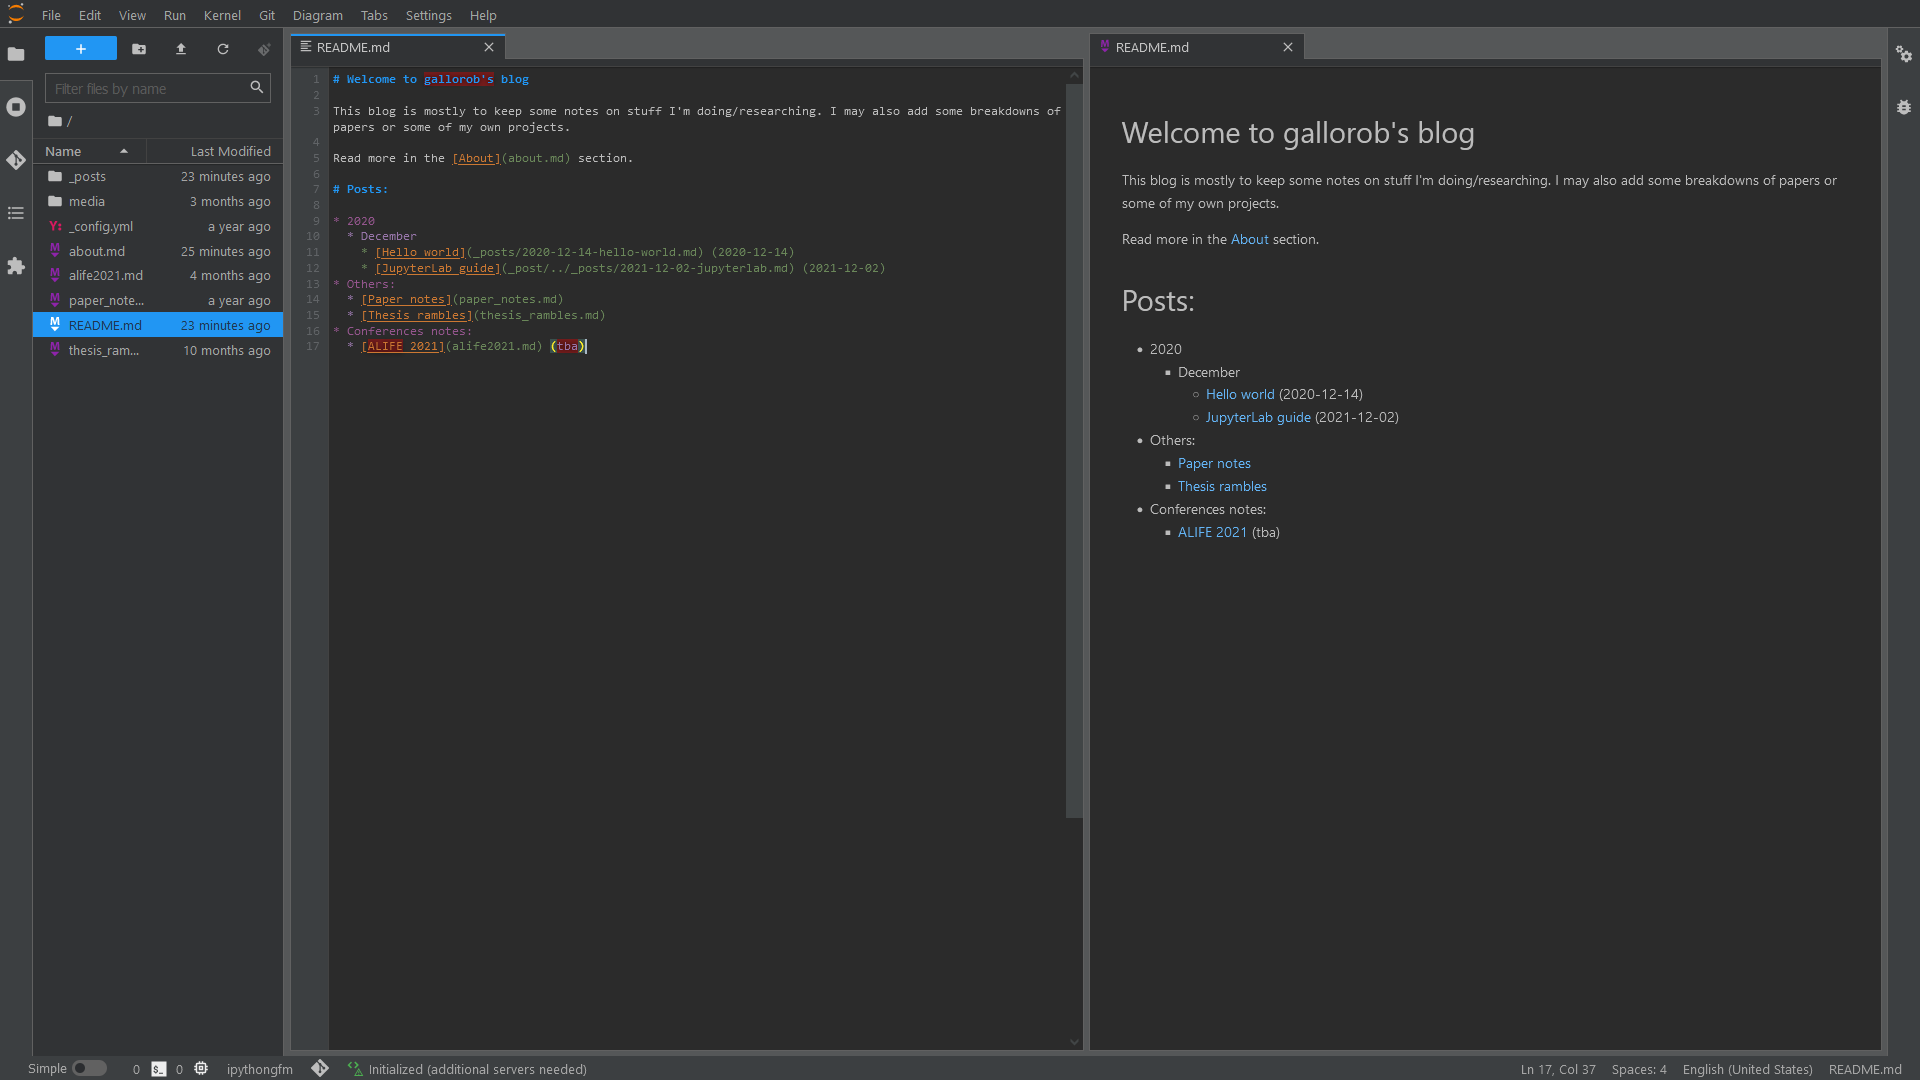Open the Git sidebar panel
Screen dimensions: 1920x1080
(16, 160)
